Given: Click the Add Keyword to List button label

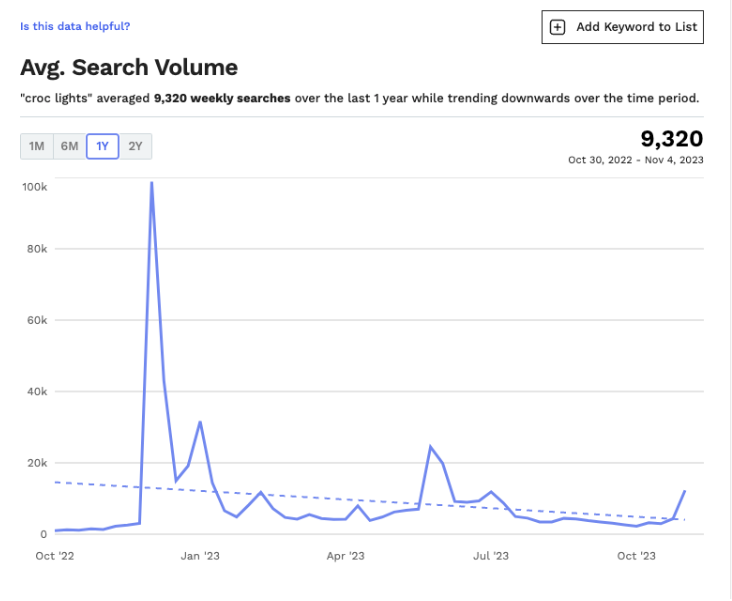Looking at the screenshot, I should (x=636, y=27).
